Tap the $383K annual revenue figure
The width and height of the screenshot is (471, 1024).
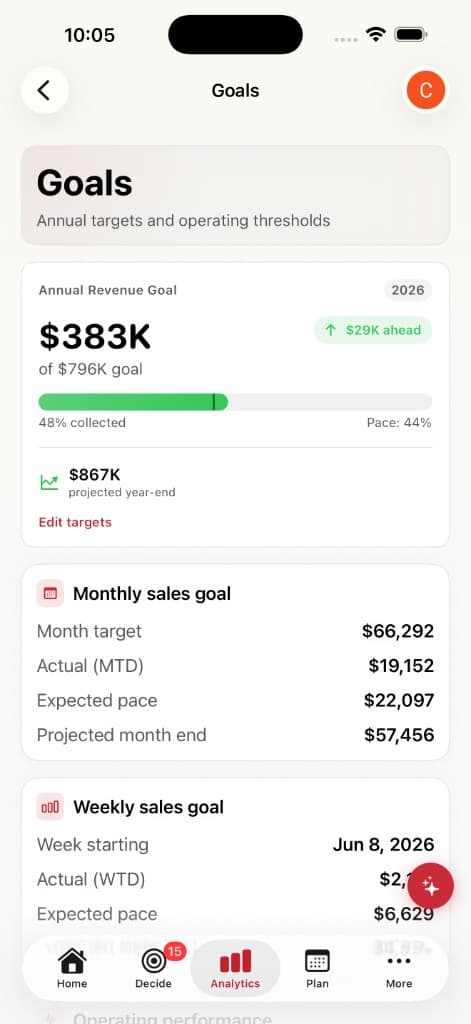[95, 336]
